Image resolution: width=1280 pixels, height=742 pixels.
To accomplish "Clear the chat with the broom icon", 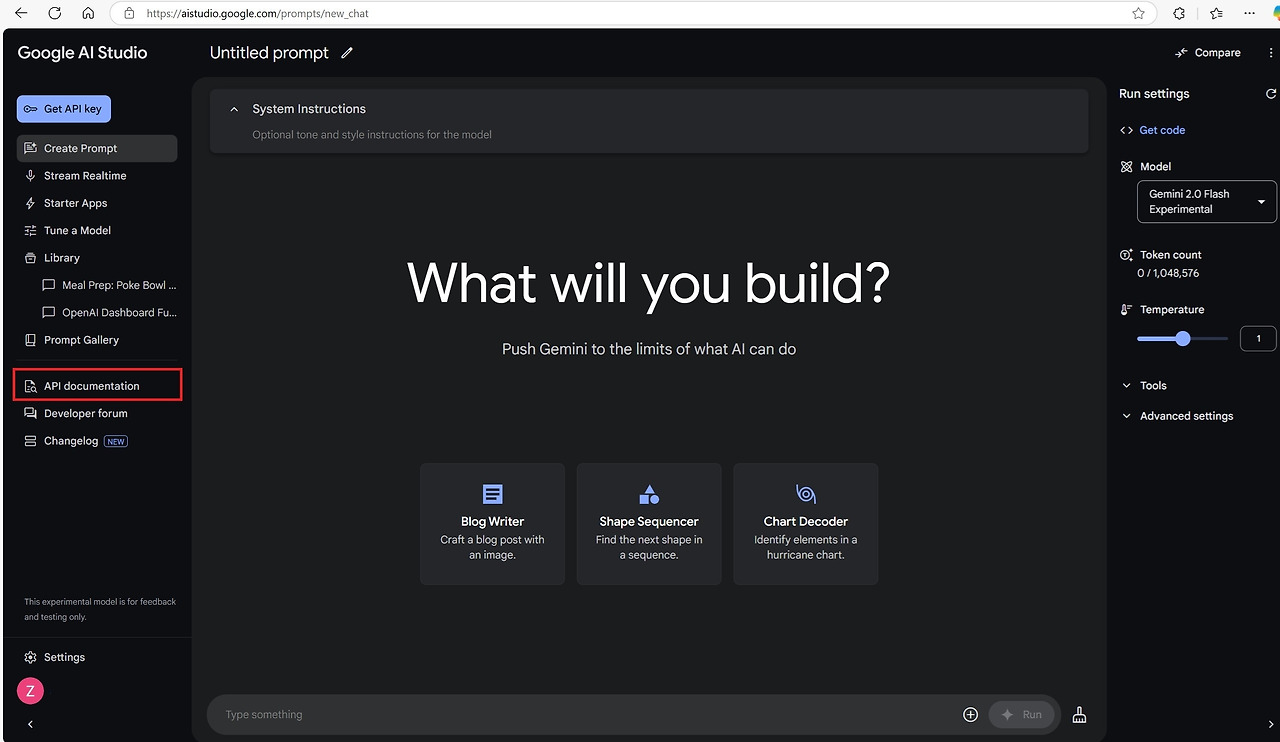I will tap(1079, 715).
